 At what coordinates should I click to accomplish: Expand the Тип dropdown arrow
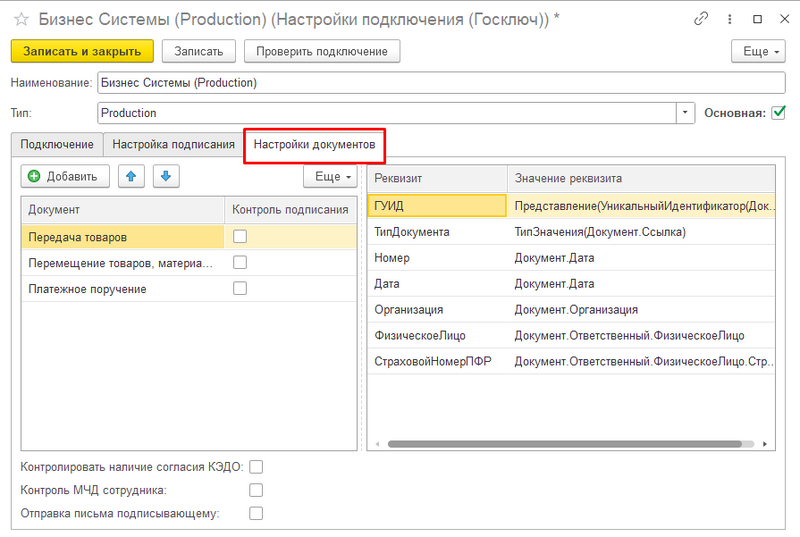pos(685,113)
